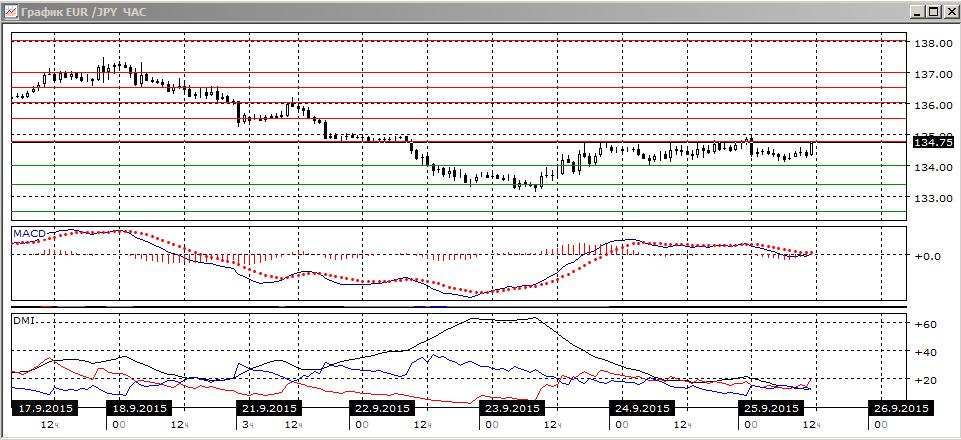This screenshot has width=961, height=440.
Task: Select the 21.9.2015 date marker
Action: tap(268, 408)
